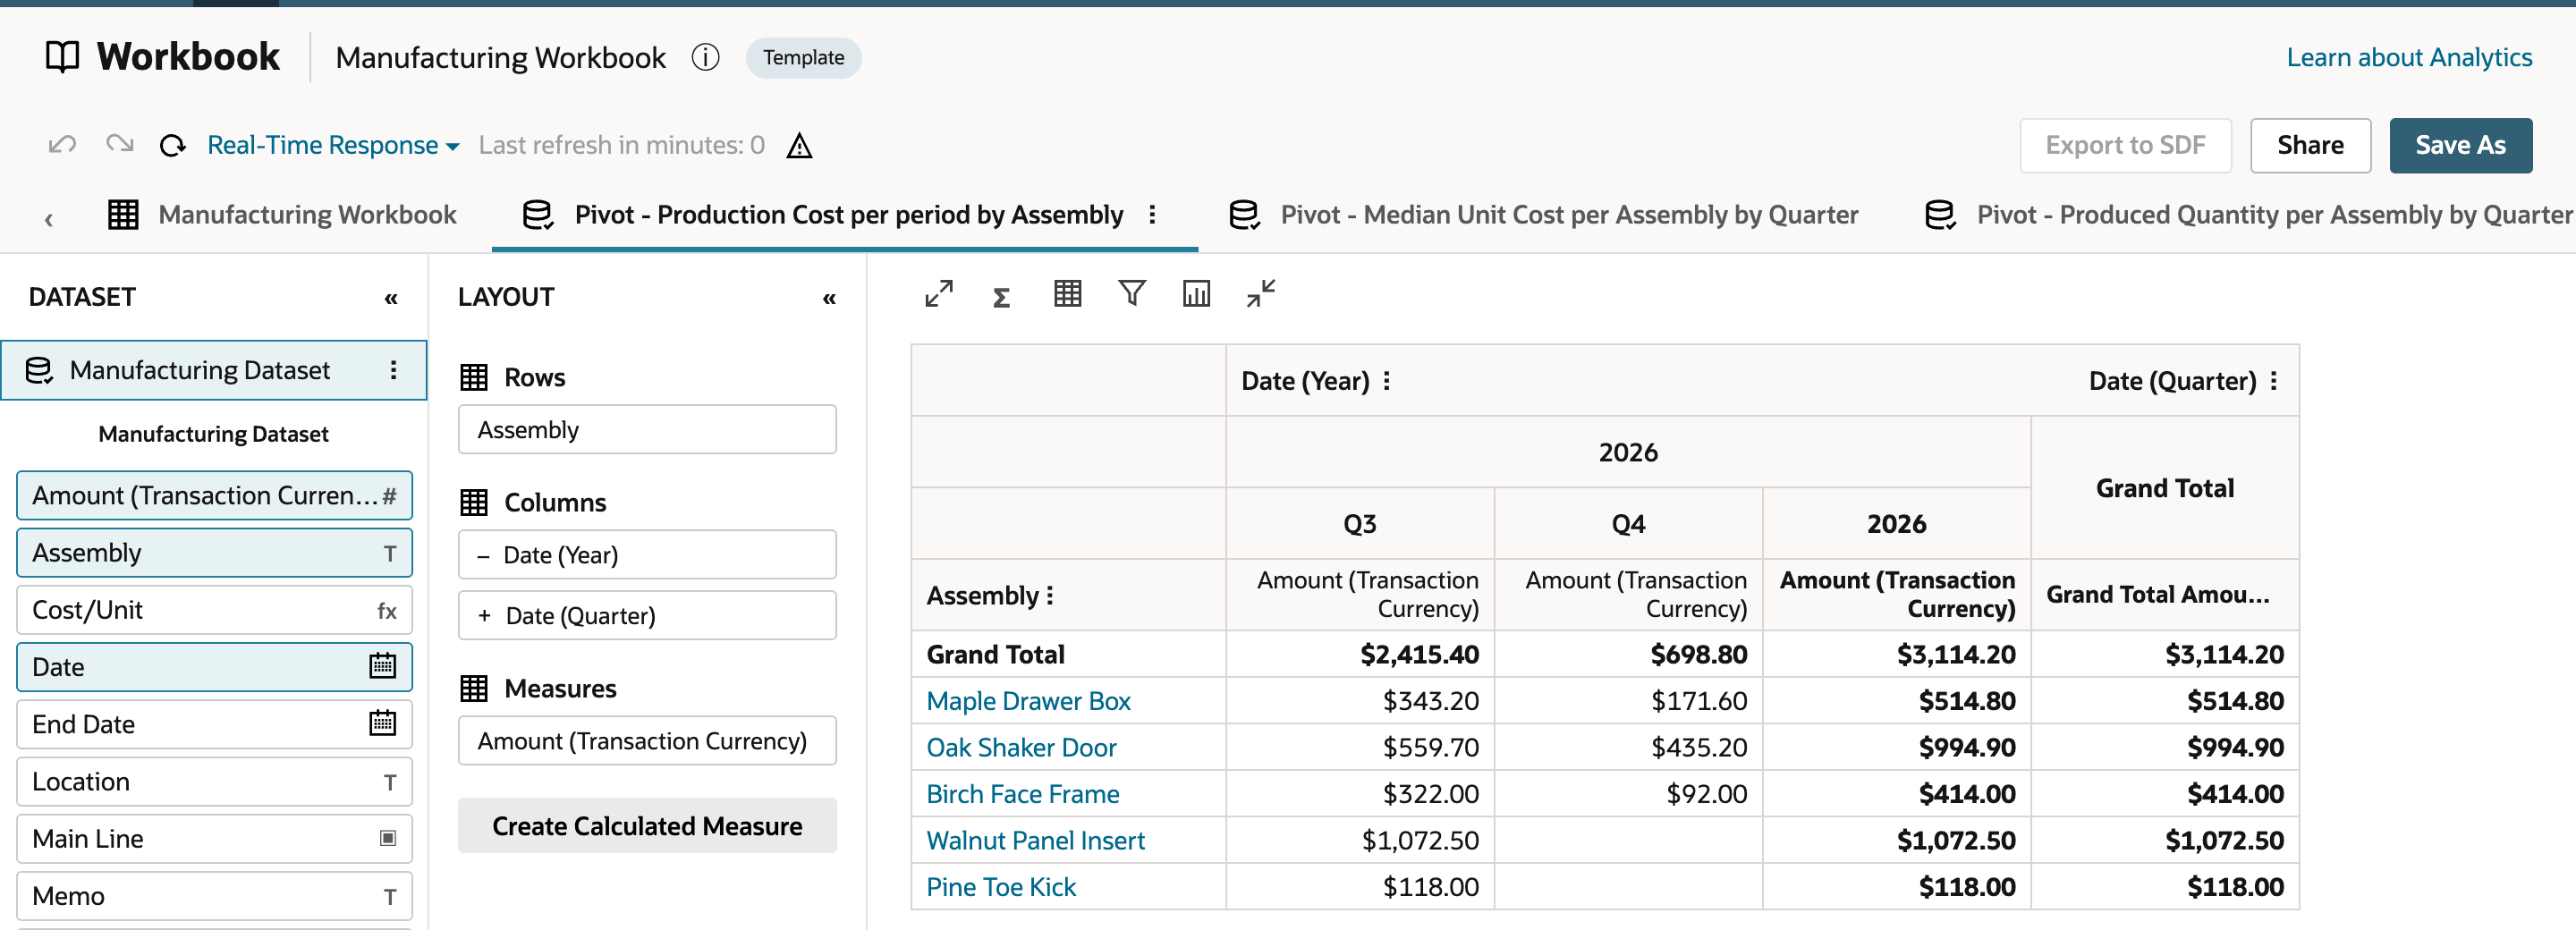This screenshot has height=930, width=2576.
Task: Open Pivot - Median Unit Cost tab
Action: tap(1543, 215)
